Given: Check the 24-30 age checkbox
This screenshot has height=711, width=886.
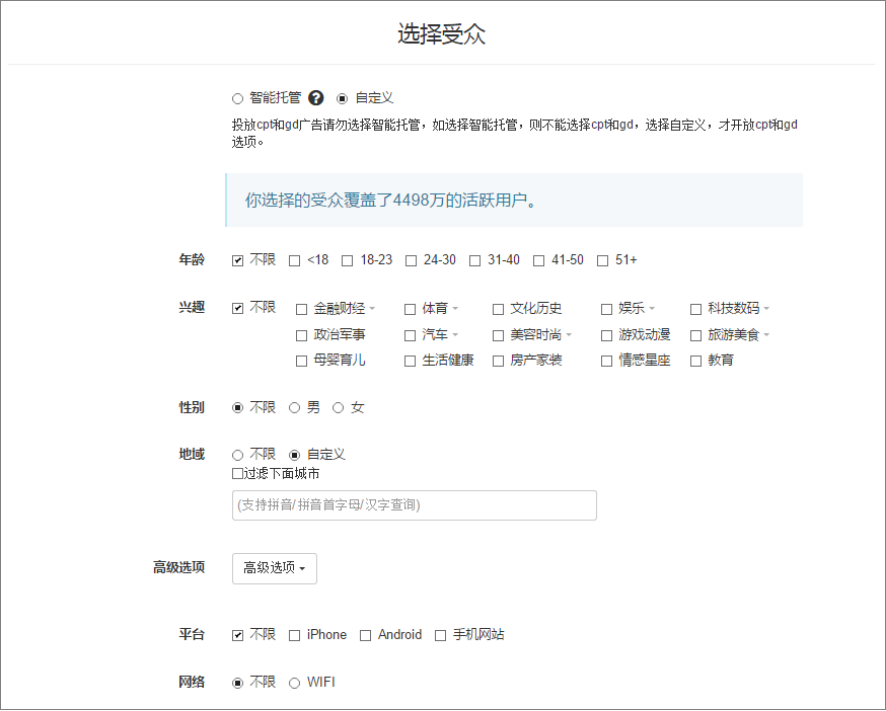Looking at the screenshot, I should click(411, 260).
